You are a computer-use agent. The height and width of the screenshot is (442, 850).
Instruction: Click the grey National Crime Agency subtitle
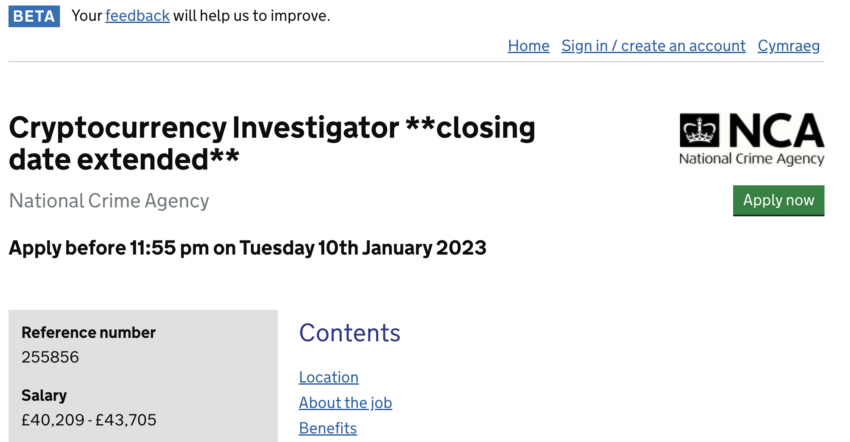[109, 201]
